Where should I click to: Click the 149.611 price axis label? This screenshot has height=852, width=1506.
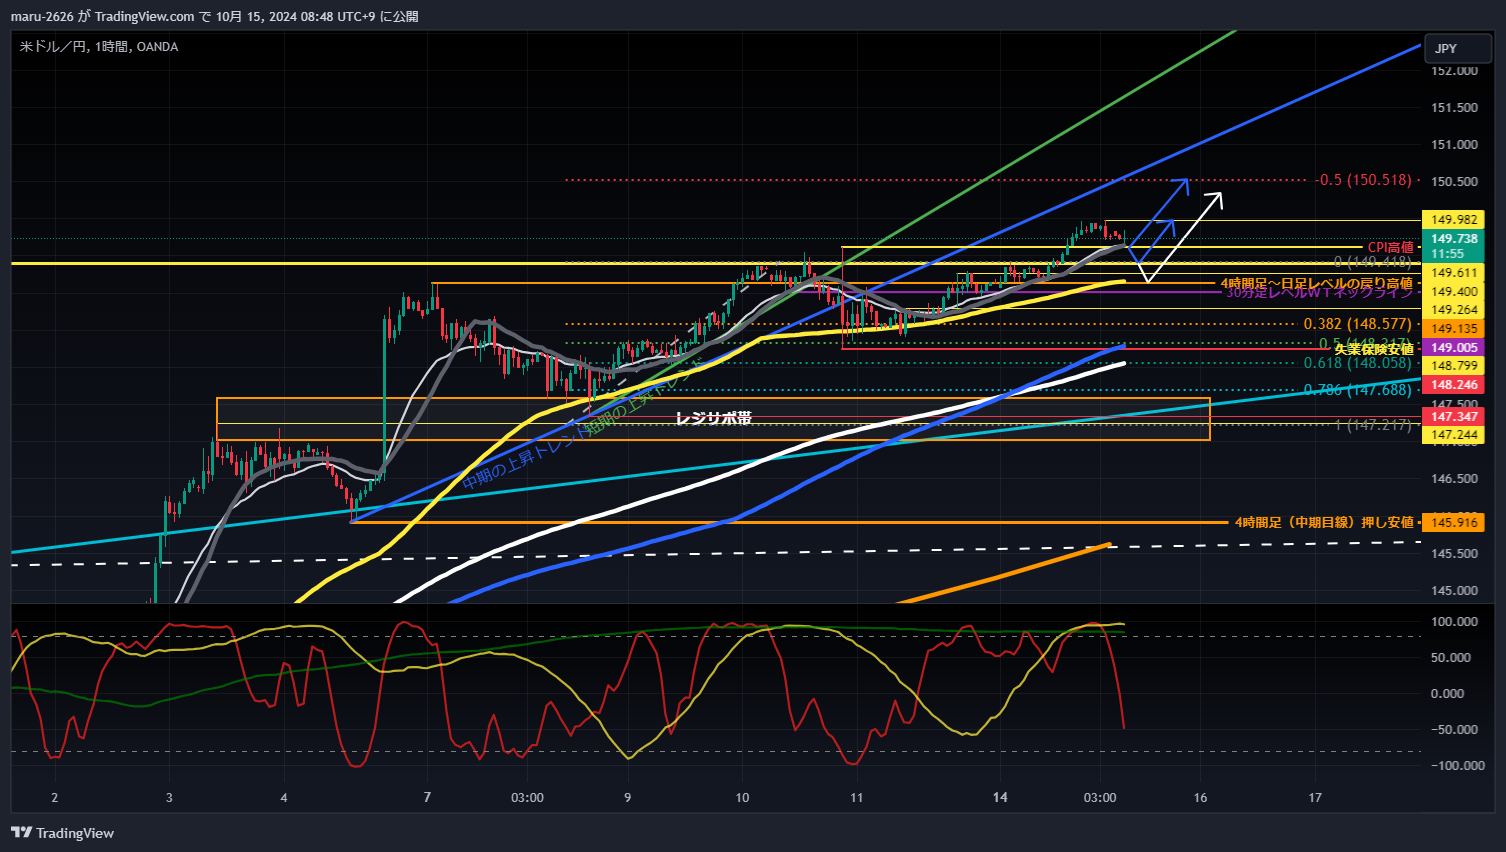click(1453, 273)
